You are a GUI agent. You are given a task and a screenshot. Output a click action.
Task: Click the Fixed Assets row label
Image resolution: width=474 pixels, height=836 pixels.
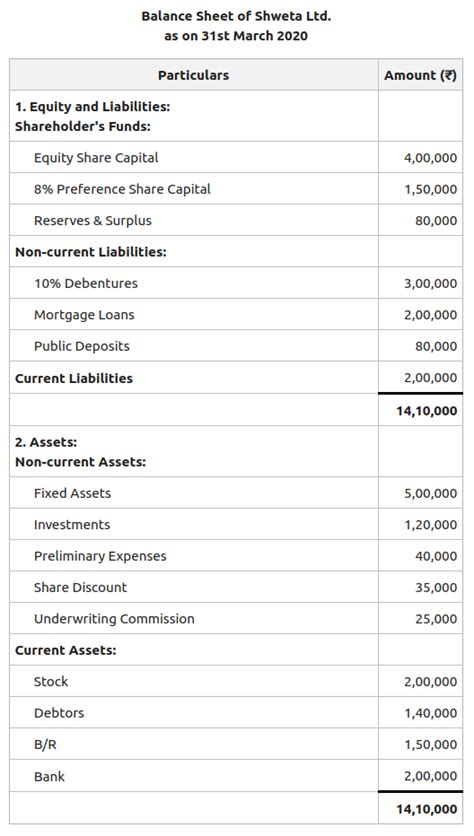pyautogui.click(x=73, y=493)
